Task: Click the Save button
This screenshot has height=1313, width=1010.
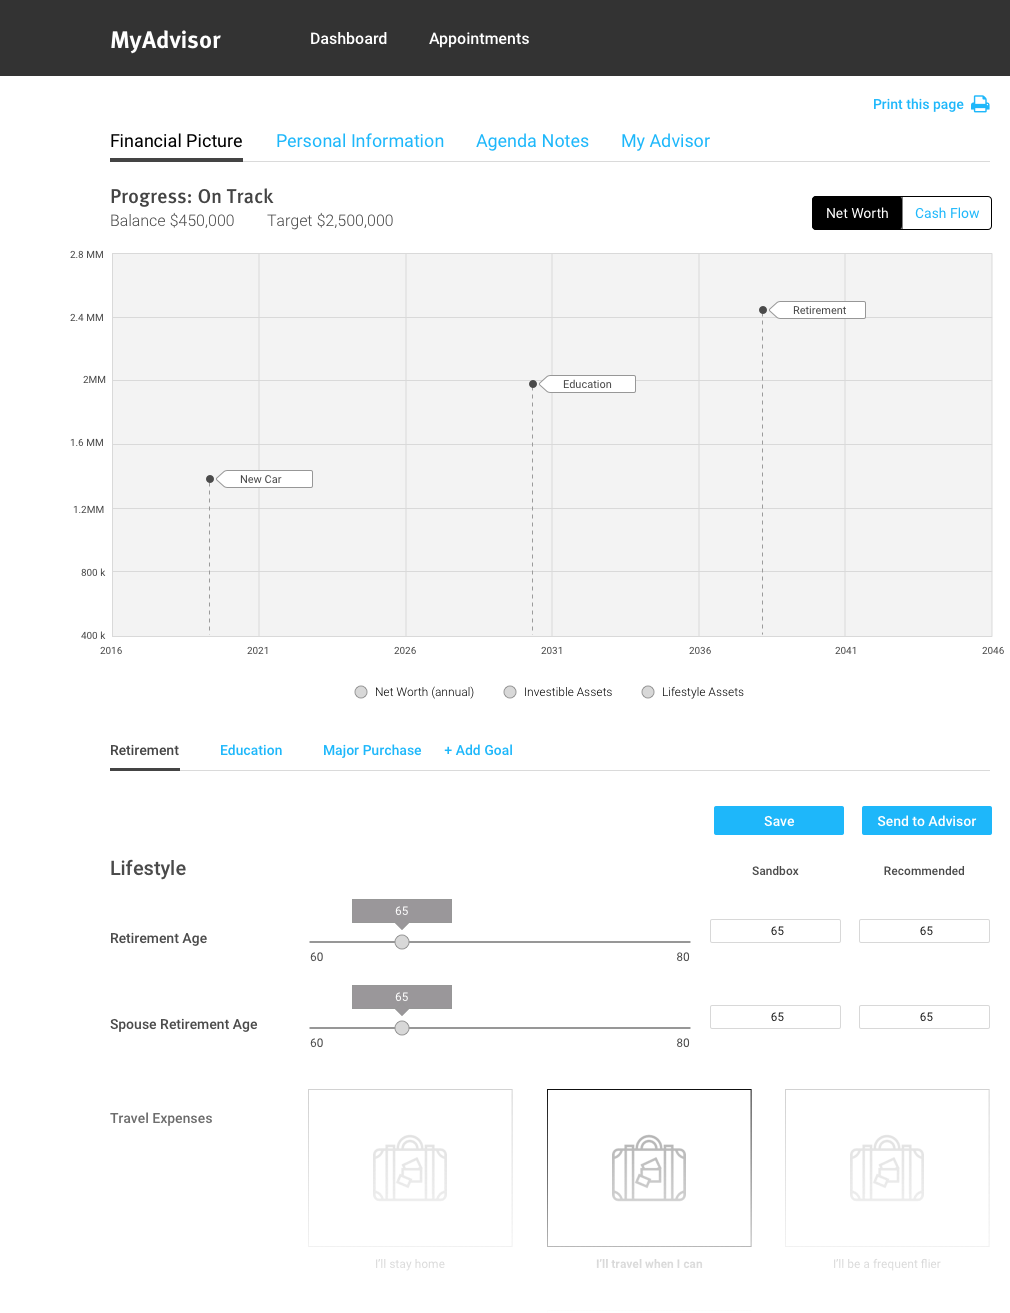Action: coord(779,821)
